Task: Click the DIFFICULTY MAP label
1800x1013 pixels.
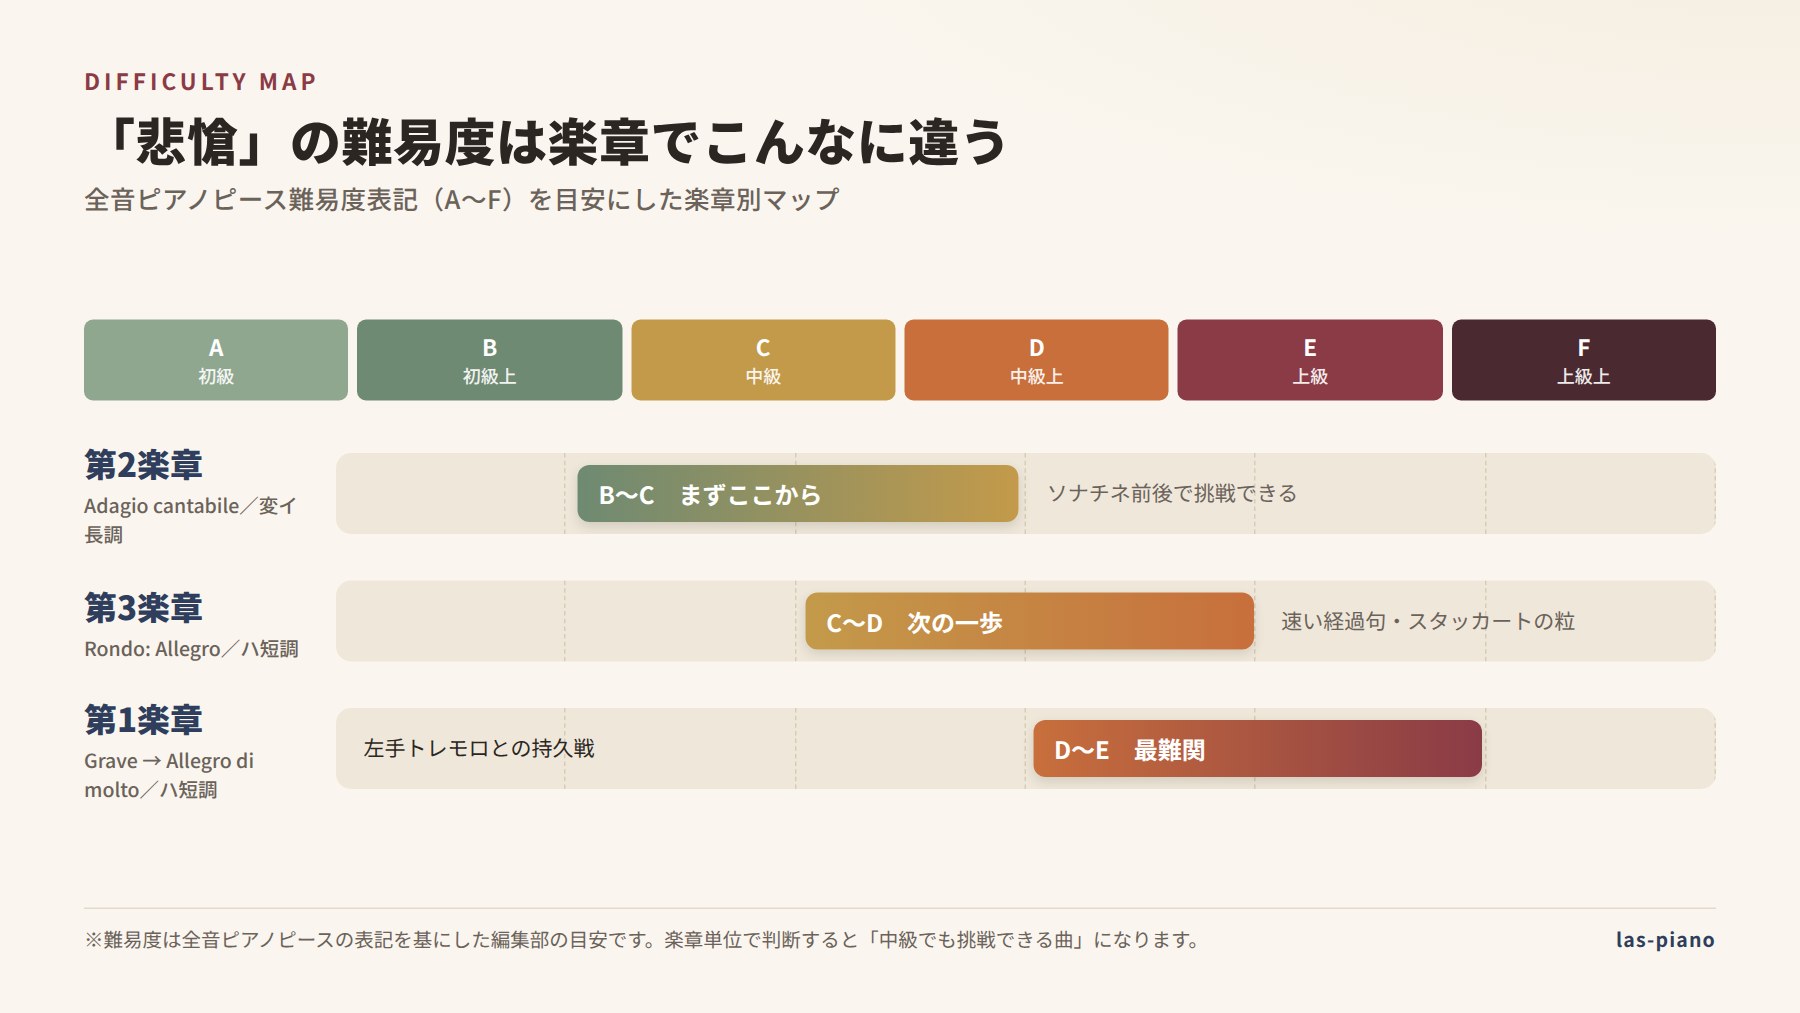Action: pyautogui.click(x=201, y=82)
